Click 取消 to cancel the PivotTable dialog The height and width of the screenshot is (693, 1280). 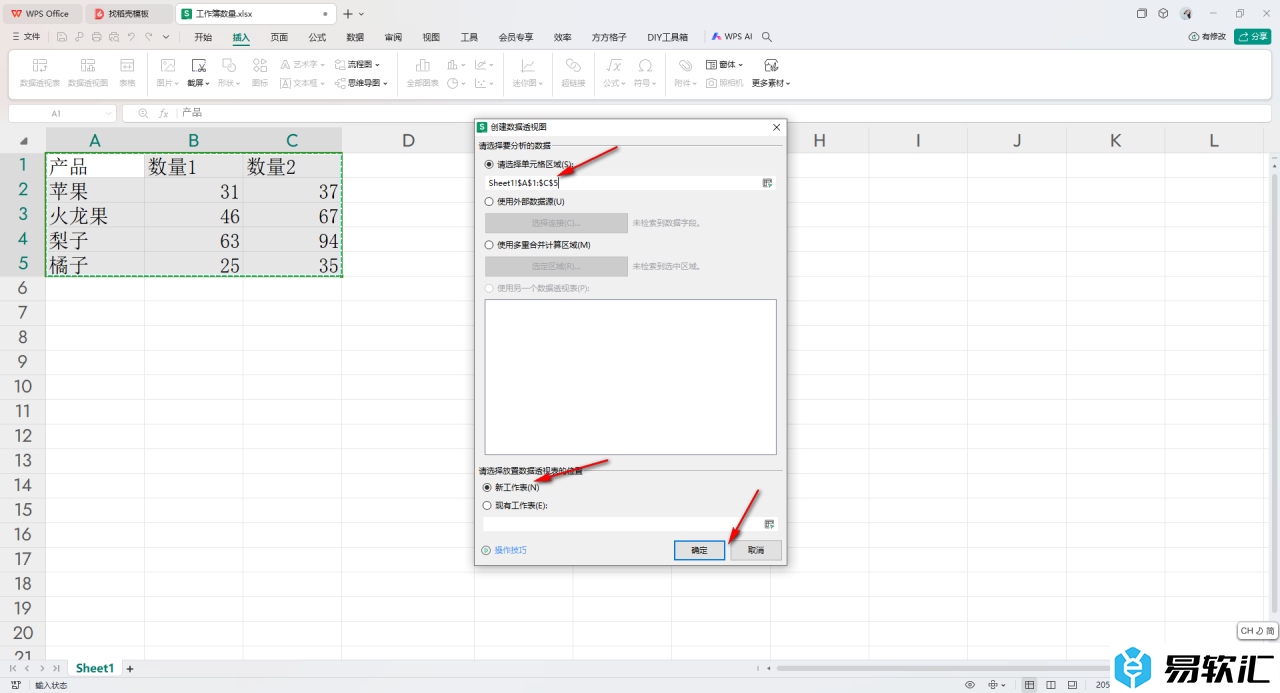point(756,550)
